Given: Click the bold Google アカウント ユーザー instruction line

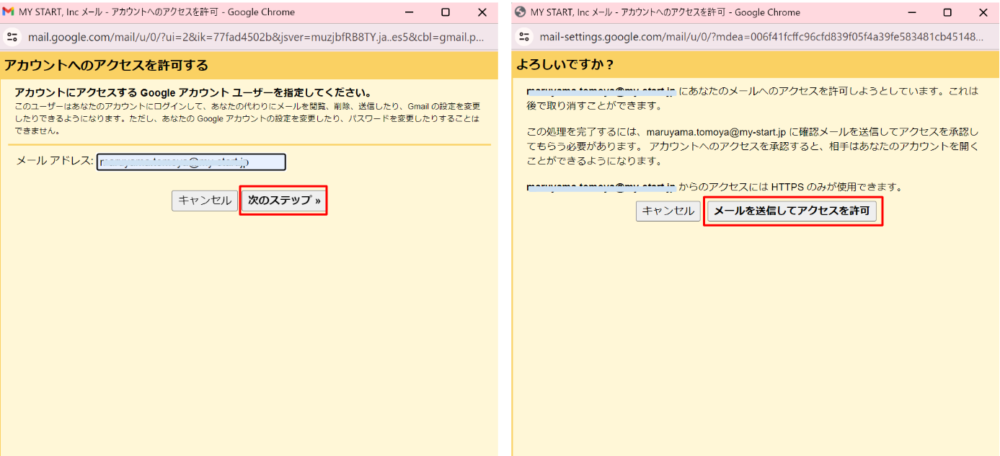Looking at the screenshot, I should click(193, 92).
